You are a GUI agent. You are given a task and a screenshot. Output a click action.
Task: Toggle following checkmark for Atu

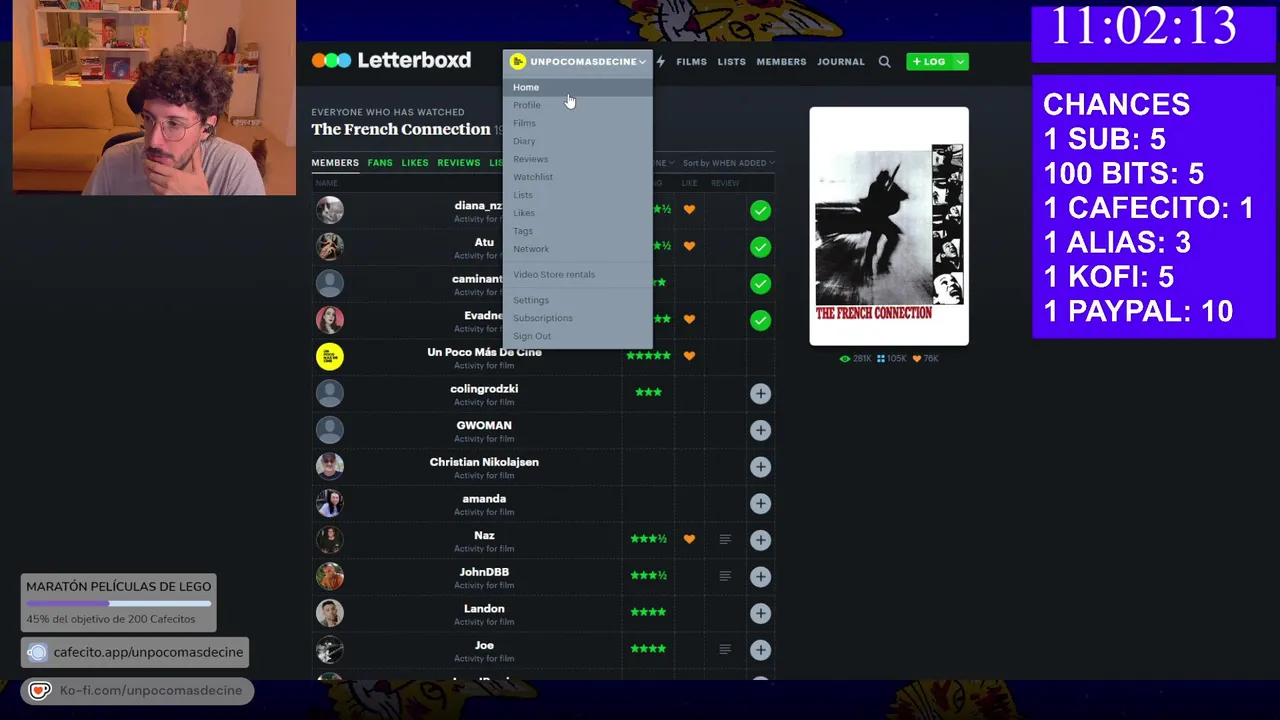pyautogui.click(x=760, y=247)
